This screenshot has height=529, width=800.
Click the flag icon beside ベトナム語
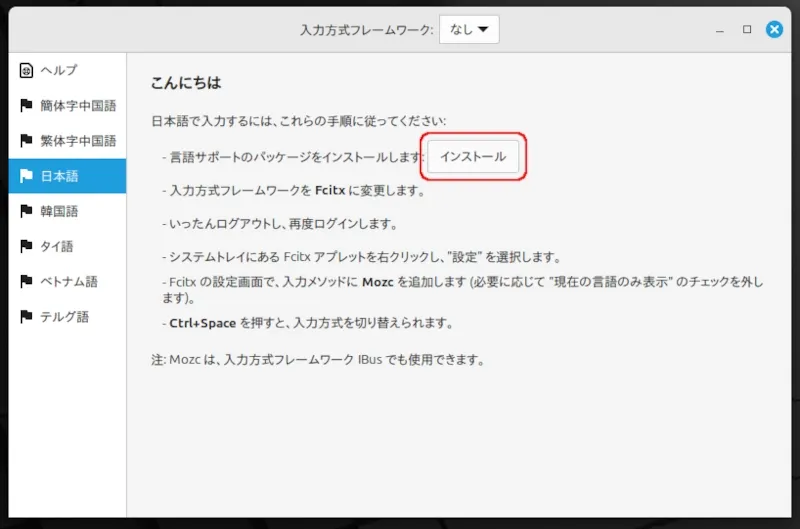tap(26, 282)
